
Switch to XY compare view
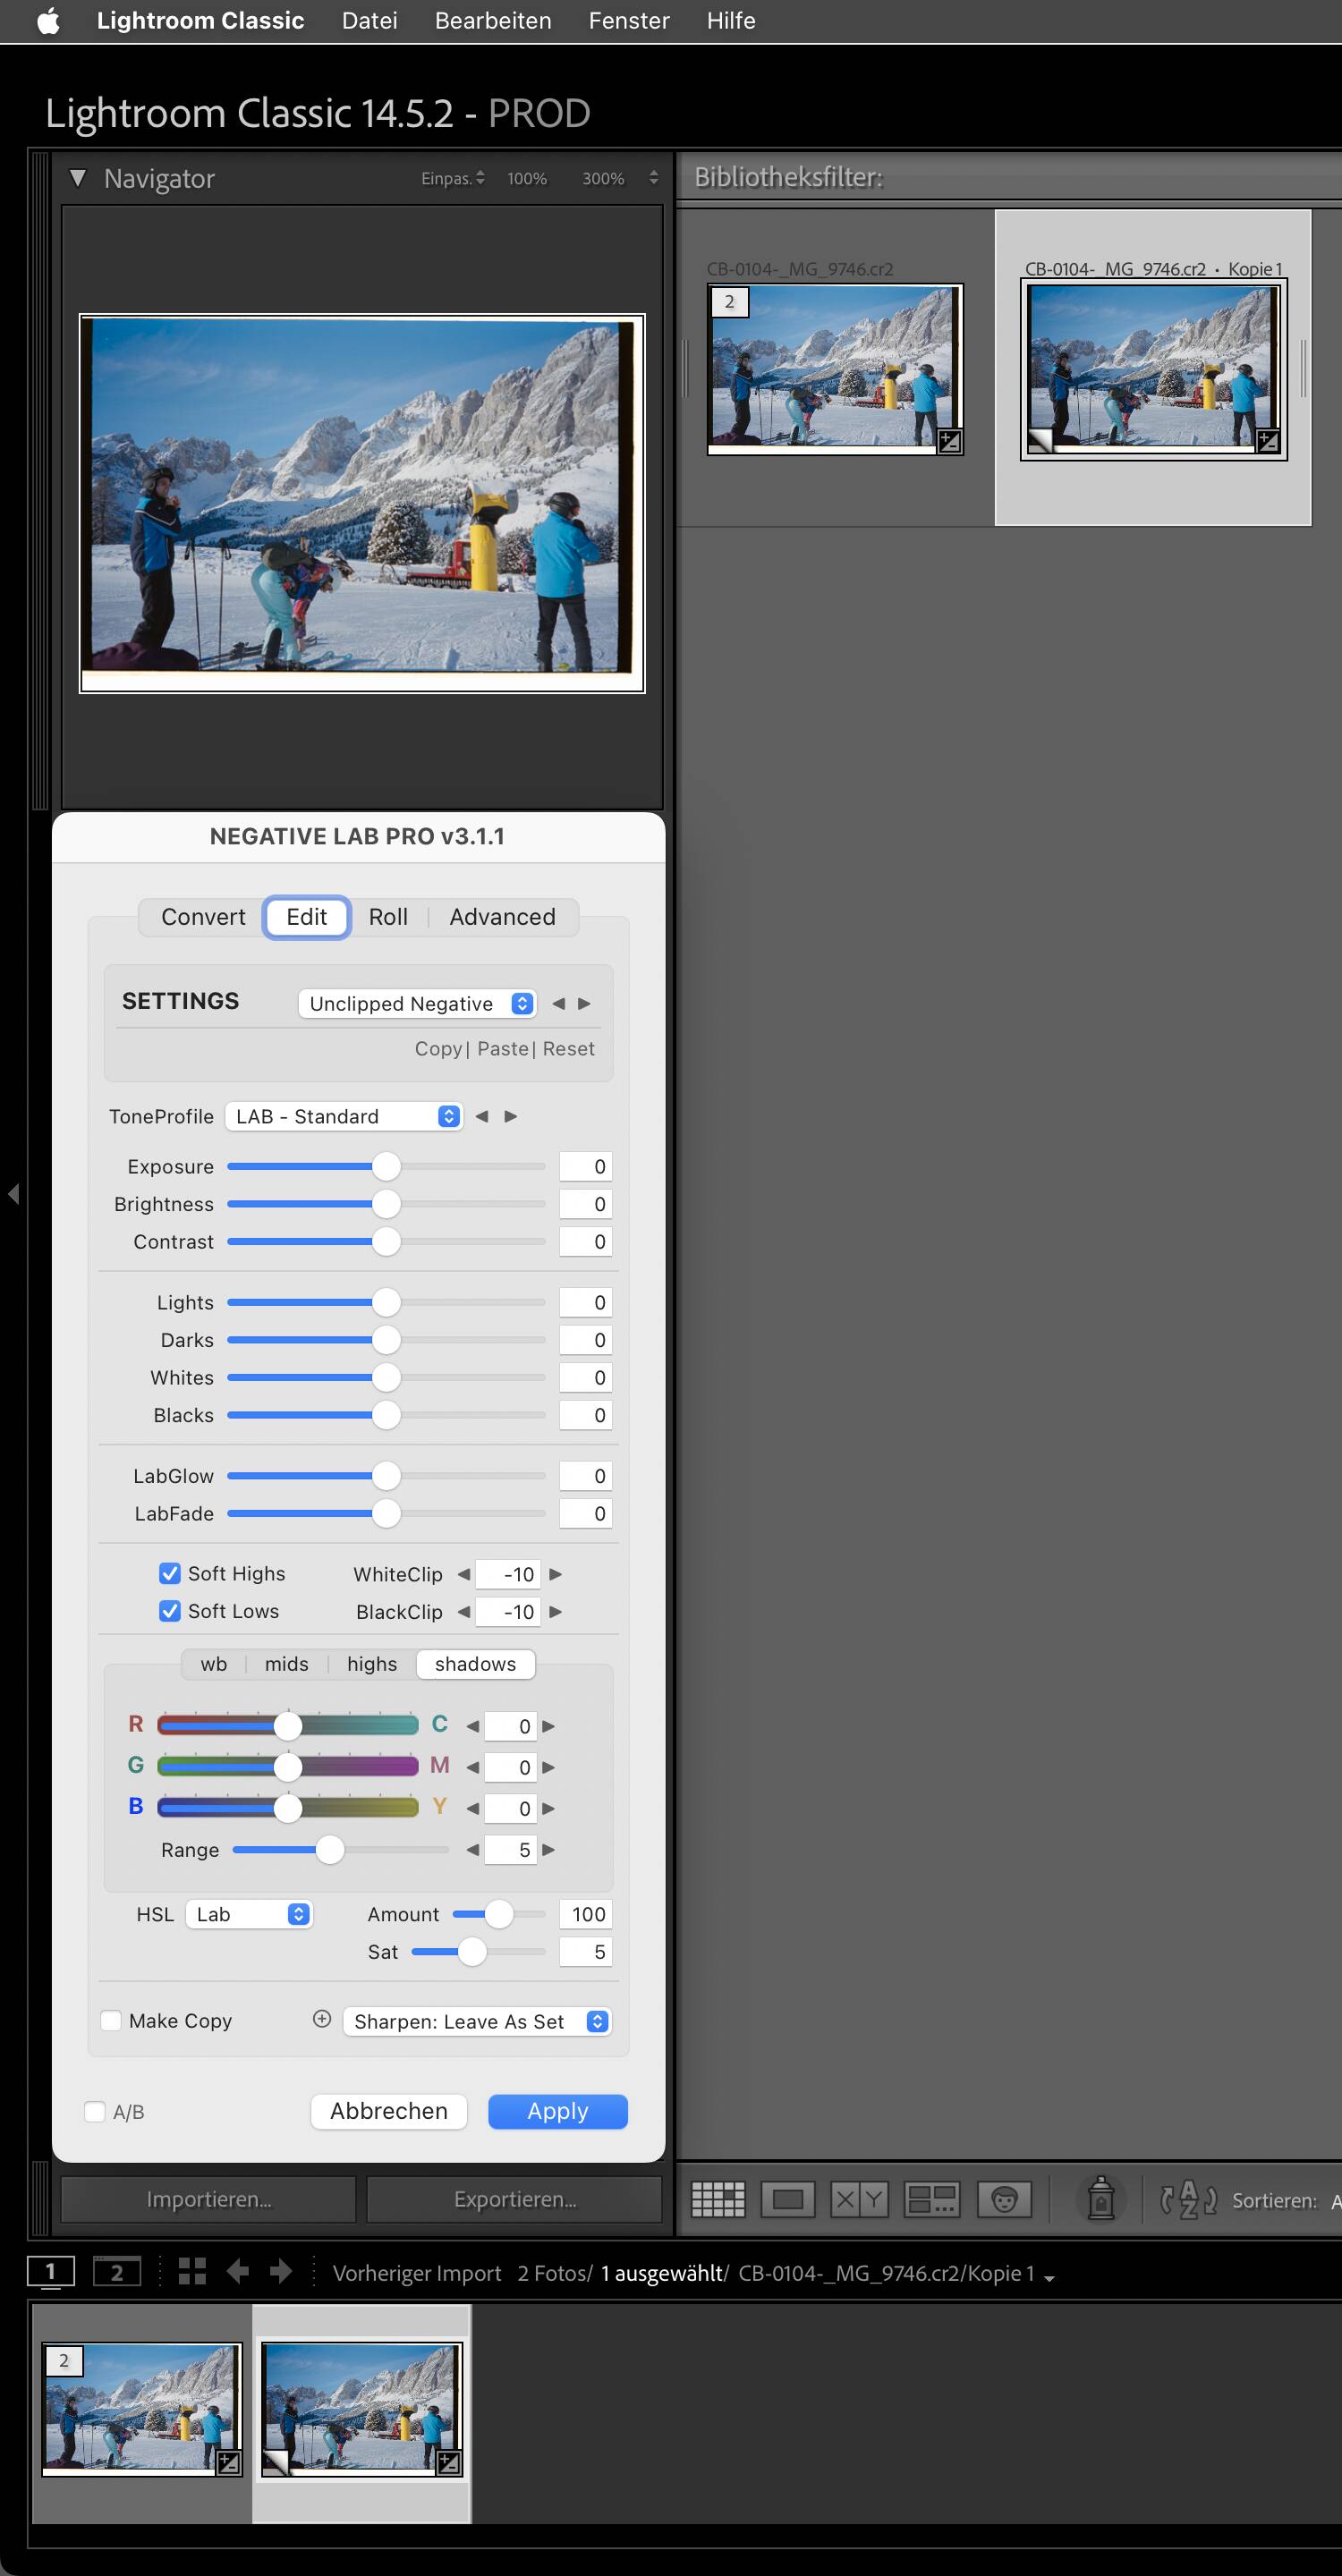pos(859,2200)
